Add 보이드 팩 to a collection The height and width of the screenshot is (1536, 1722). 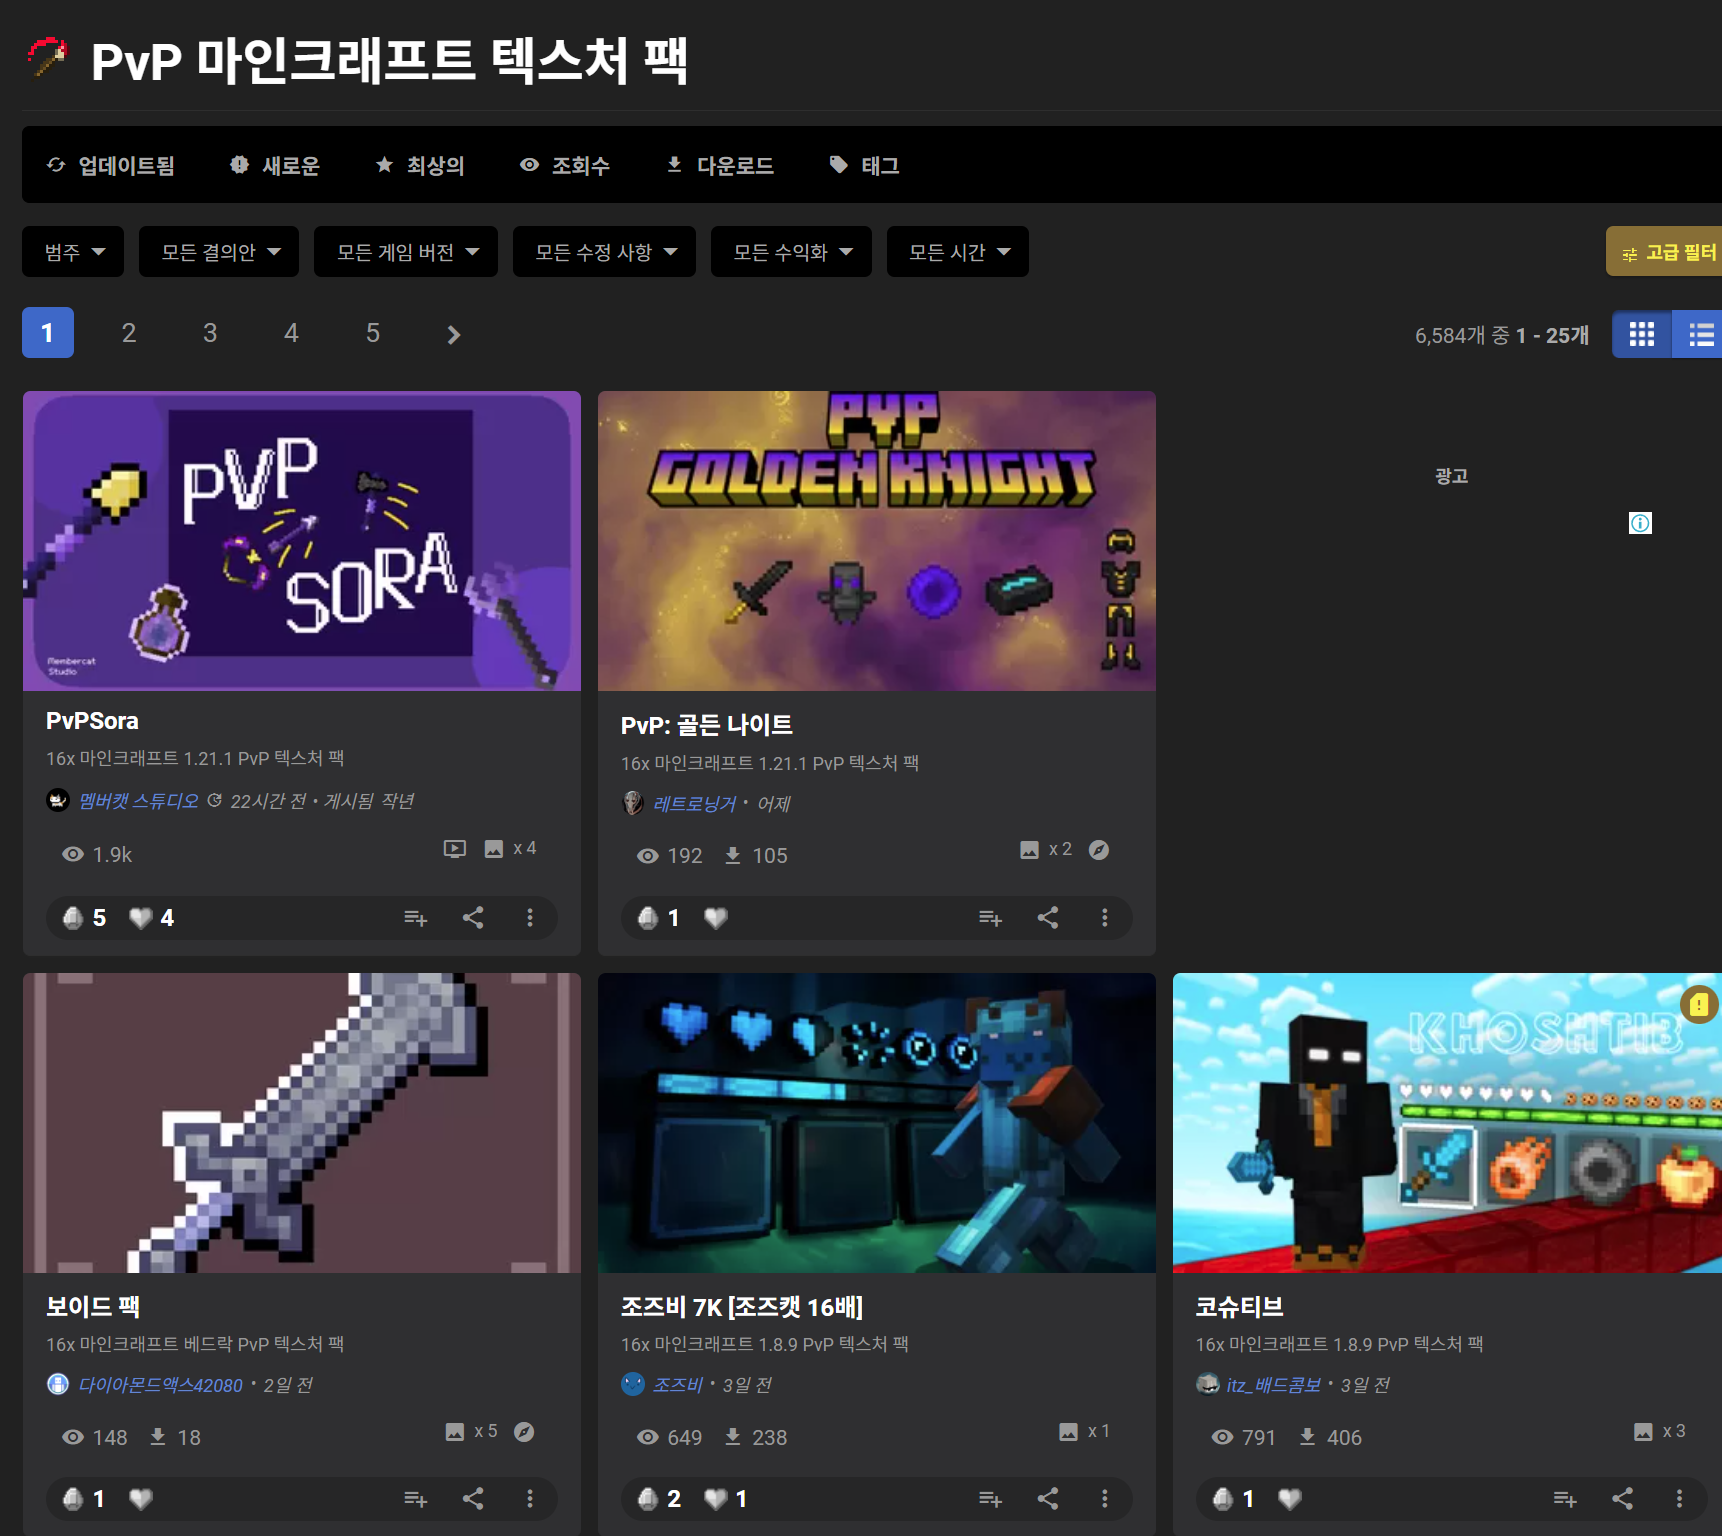[x=415, y=1499]
